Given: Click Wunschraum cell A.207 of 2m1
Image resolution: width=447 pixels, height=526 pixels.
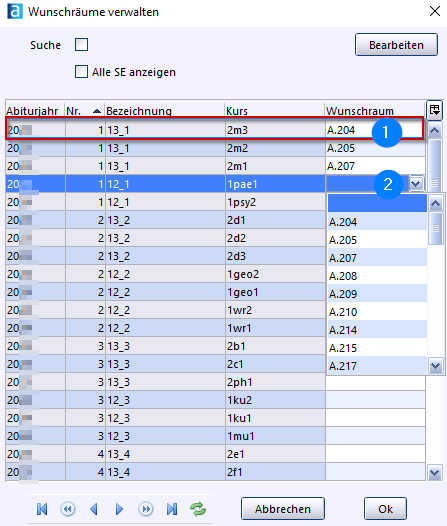Looking at the screenshot, I should [375, 166].
